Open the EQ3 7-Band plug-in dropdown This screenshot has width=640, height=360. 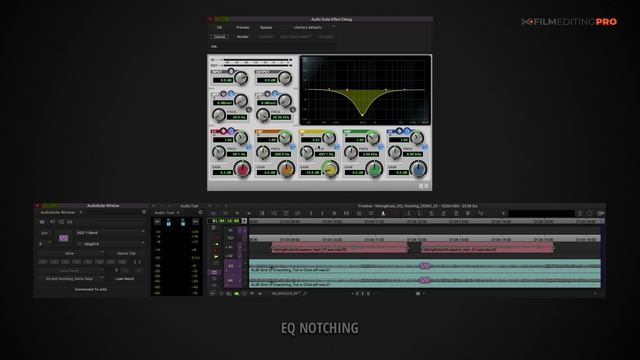click(110, 233)
